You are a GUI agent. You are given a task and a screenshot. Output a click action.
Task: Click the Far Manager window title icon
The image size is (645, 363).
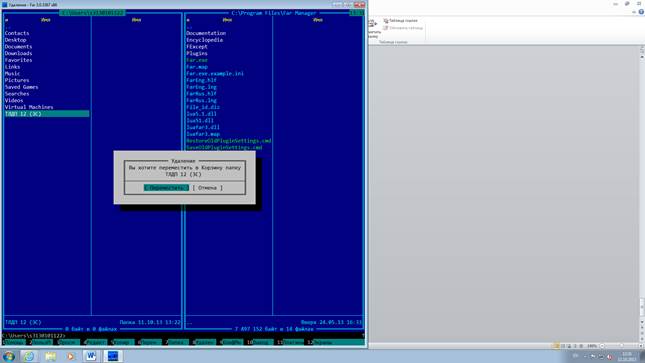tap(5, 5)
